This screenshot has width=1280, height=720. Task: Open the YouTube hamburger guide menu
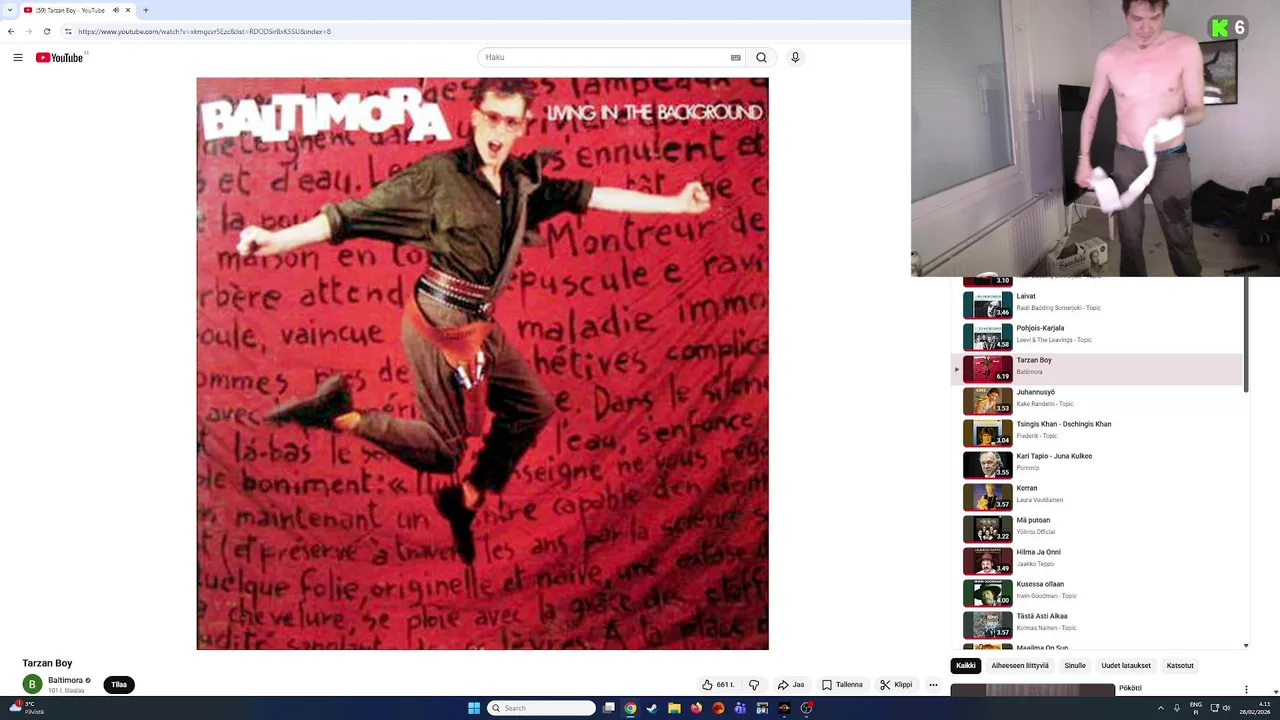(18, 57)
